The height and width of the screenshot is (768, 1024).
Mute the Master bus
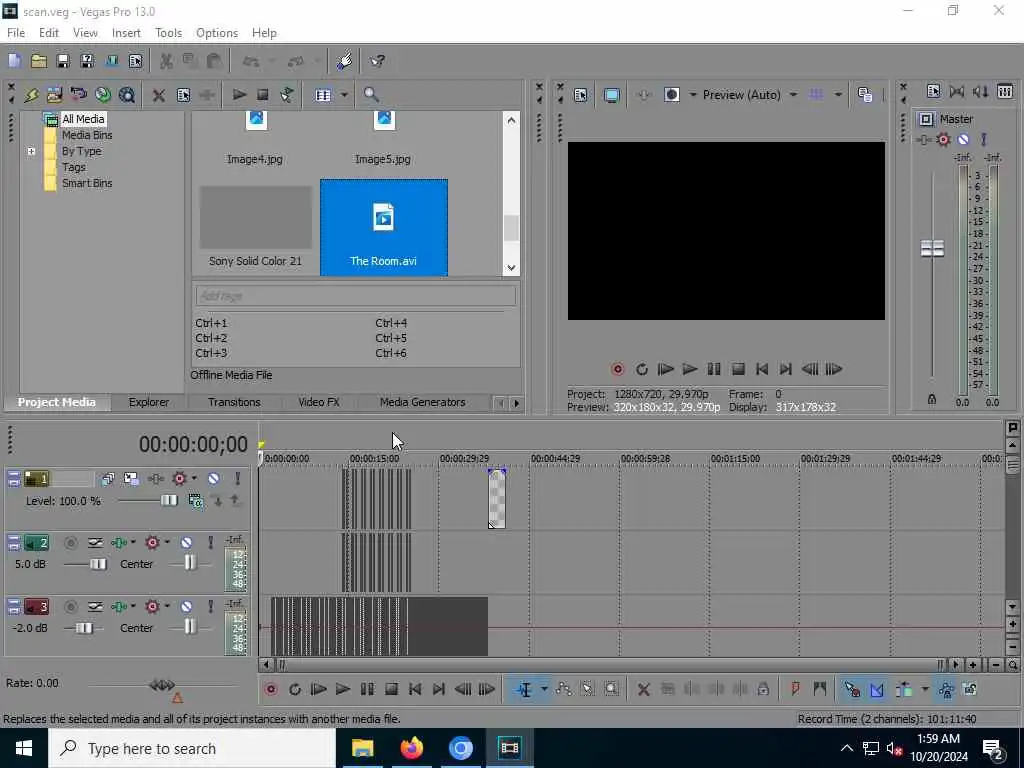click(963, 139)
